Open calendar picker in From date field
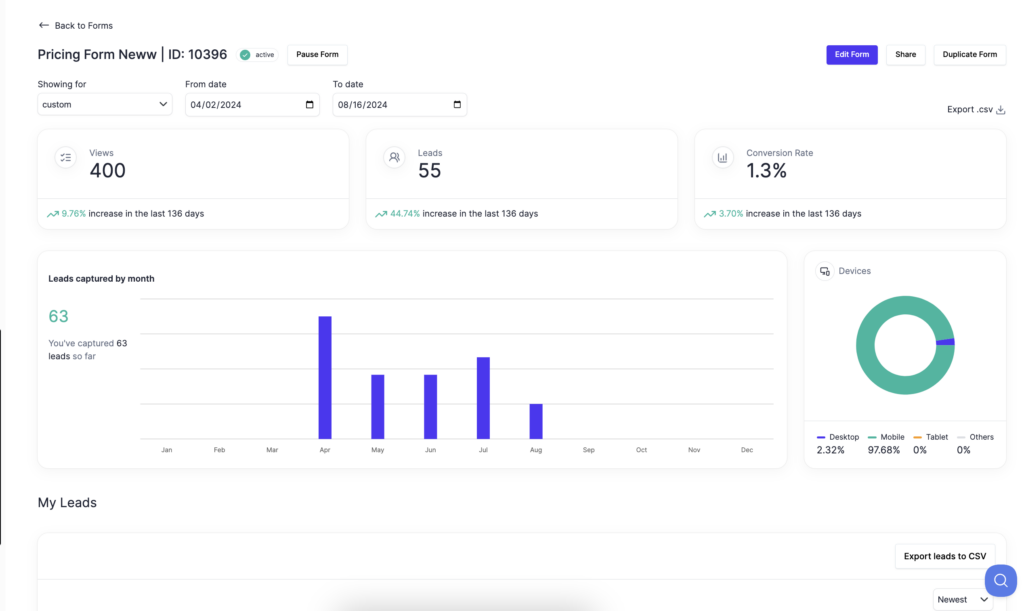The width and height of the screenshot is (1024, 611). [x=310, y=104]
